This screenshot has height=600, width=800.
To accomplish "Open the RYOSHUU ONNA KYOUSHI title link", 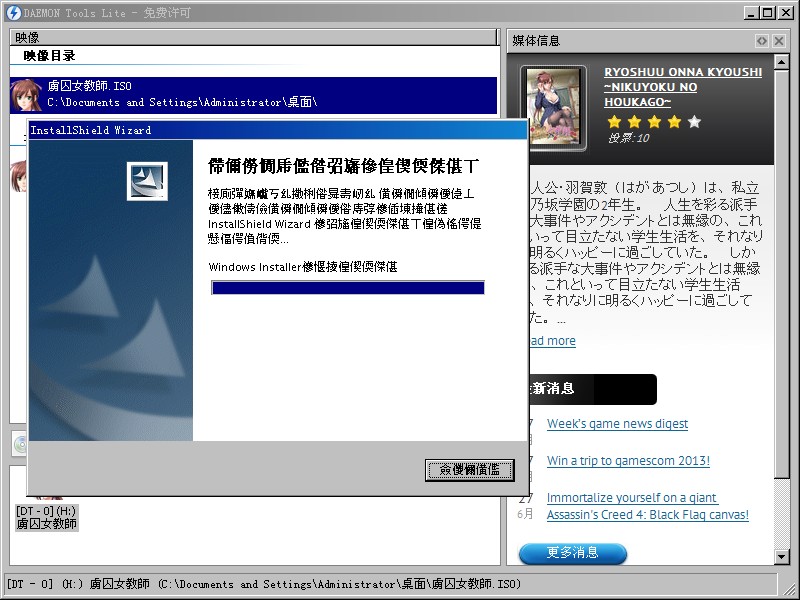I will (x=683, y=87).
